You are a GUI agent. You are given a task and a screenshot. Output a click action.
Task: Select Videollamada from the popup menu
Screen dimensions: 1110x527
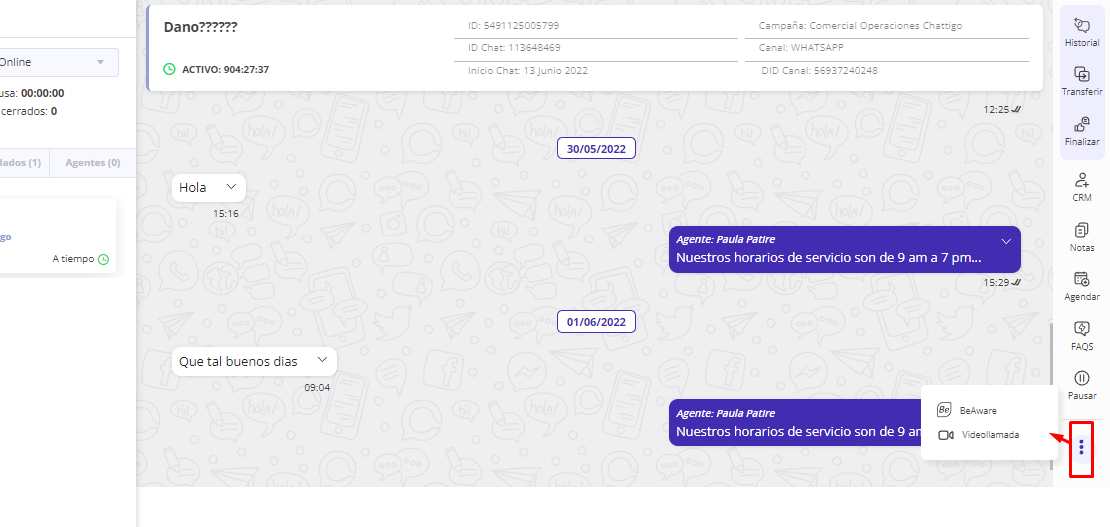coord(990,435)
